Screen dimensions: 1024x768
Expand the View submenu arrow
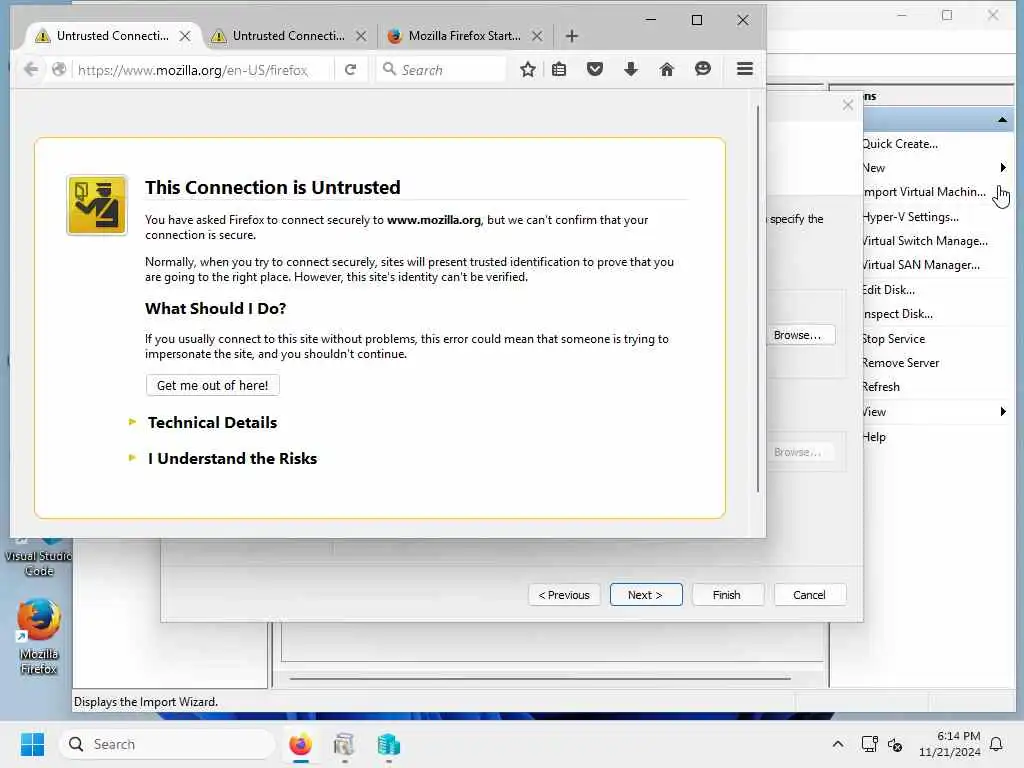click(x=1003, y=411)
